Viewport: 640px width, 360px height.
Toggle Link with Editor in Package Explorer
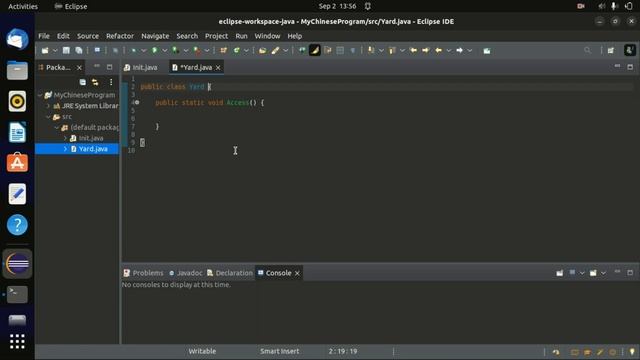pyautogui.click(x=95, y=82)
